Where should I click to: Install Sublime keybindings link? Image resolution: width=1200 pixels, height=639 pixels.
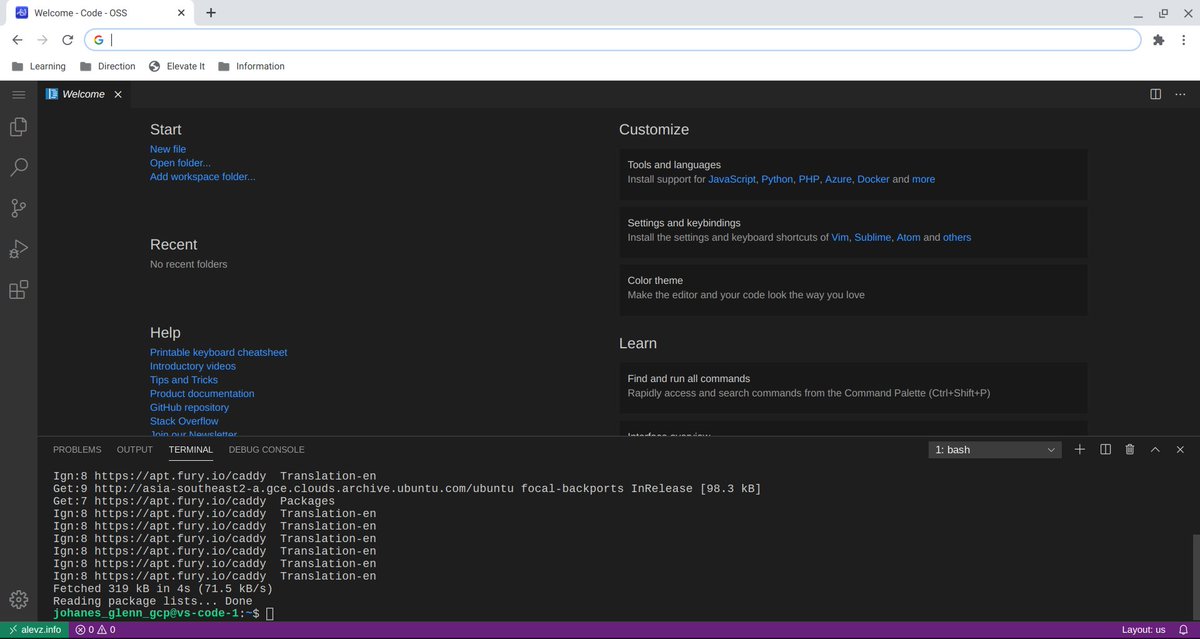(x=872, y=238)
